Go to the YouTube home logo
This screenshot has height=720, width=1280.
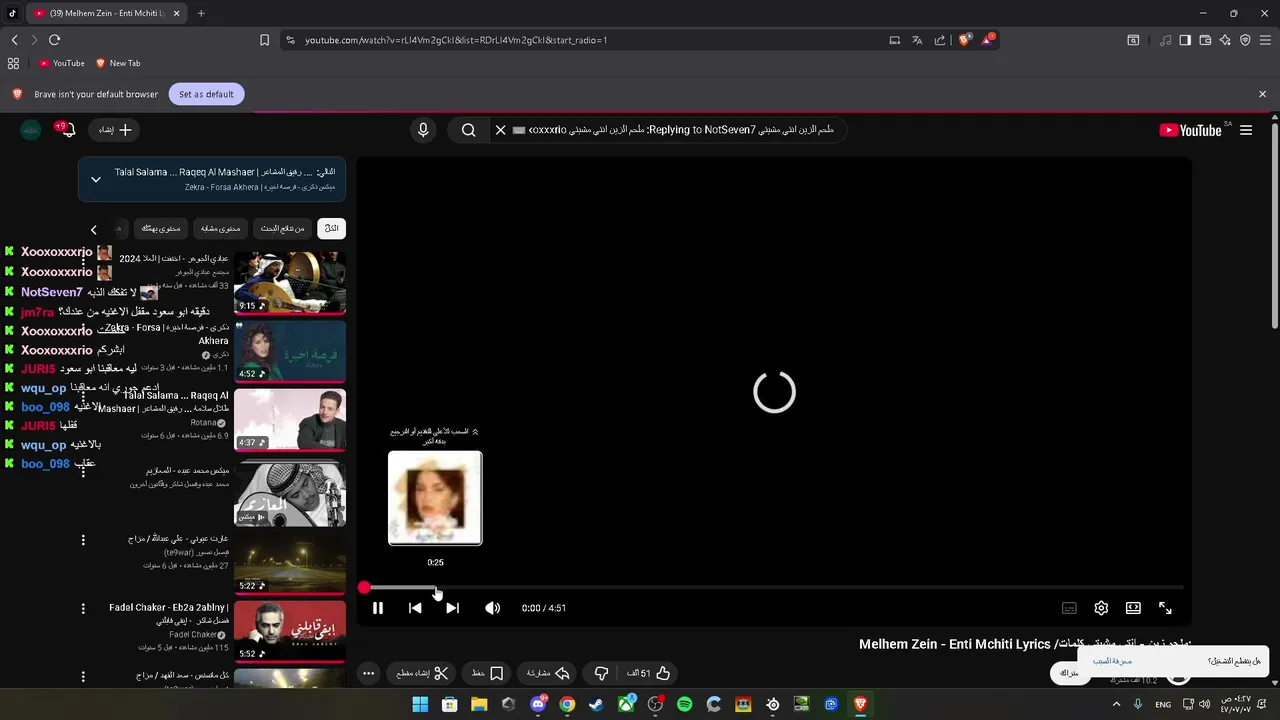1190,130
